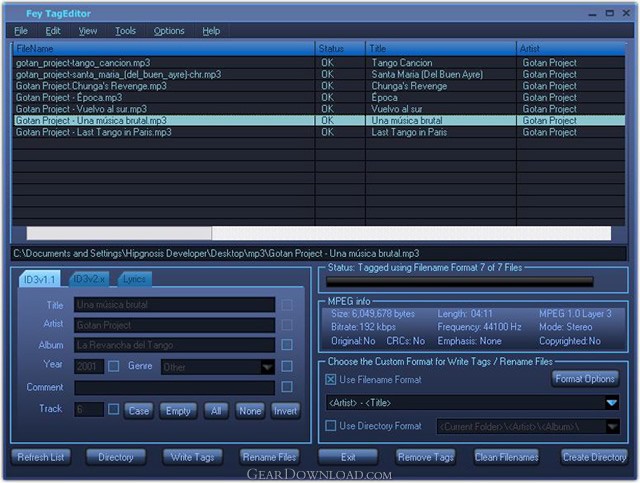Click the Refresh List button
Image resolution: width=640 pixels, height=483 pixels.
(41, 457)
